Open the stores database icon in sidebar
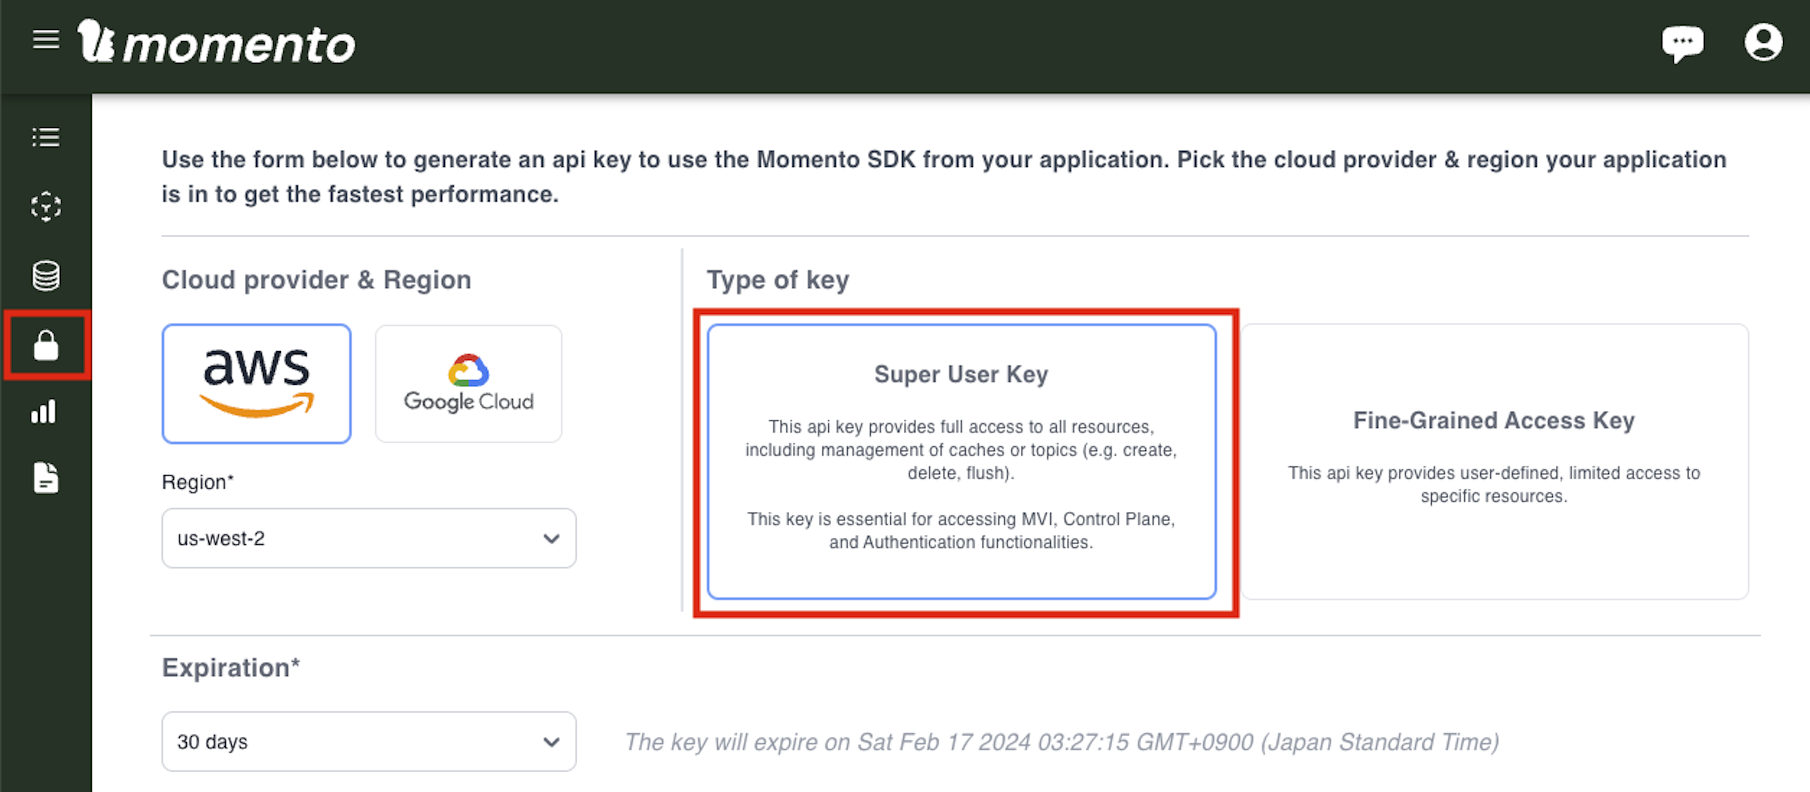1810x792 pixels. 46,275
